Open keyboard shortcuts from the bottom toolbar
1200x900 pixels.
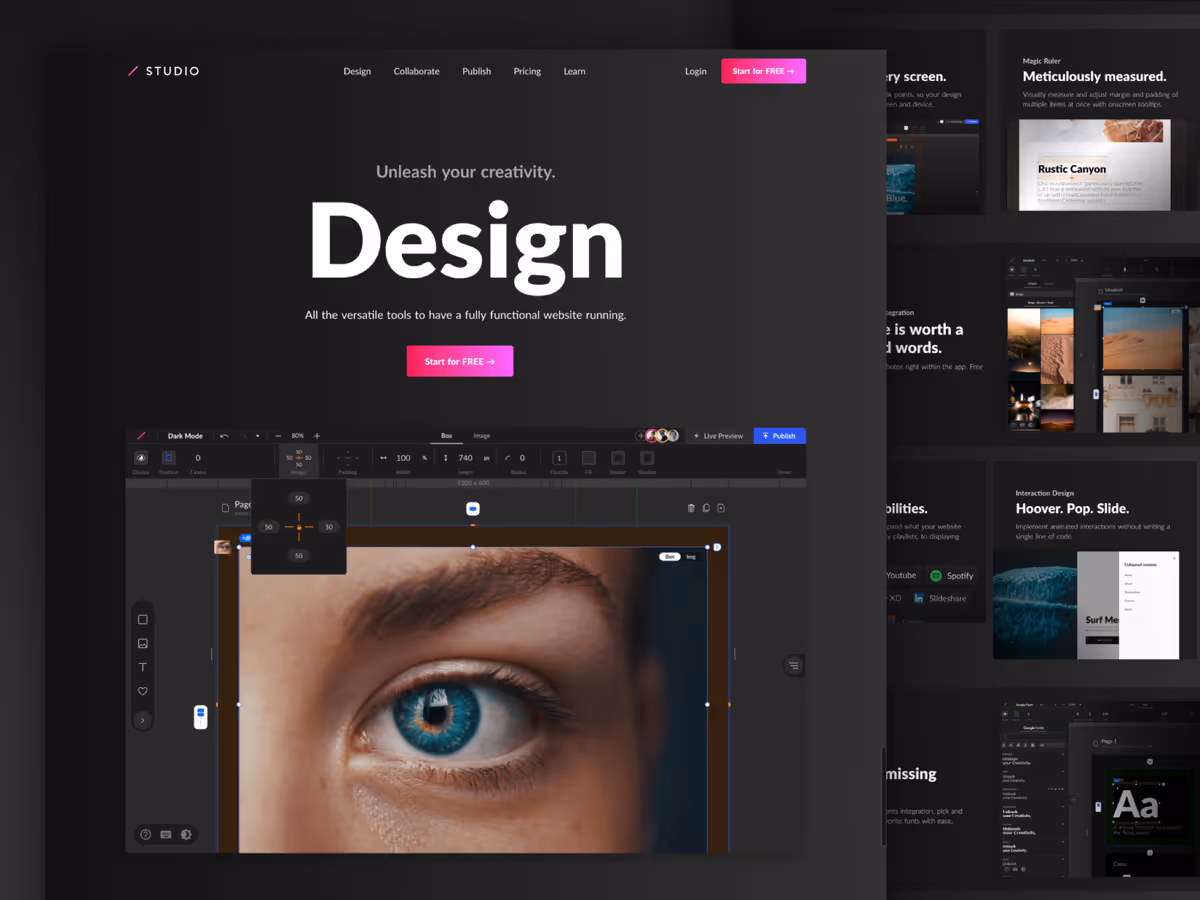(165, 834)
